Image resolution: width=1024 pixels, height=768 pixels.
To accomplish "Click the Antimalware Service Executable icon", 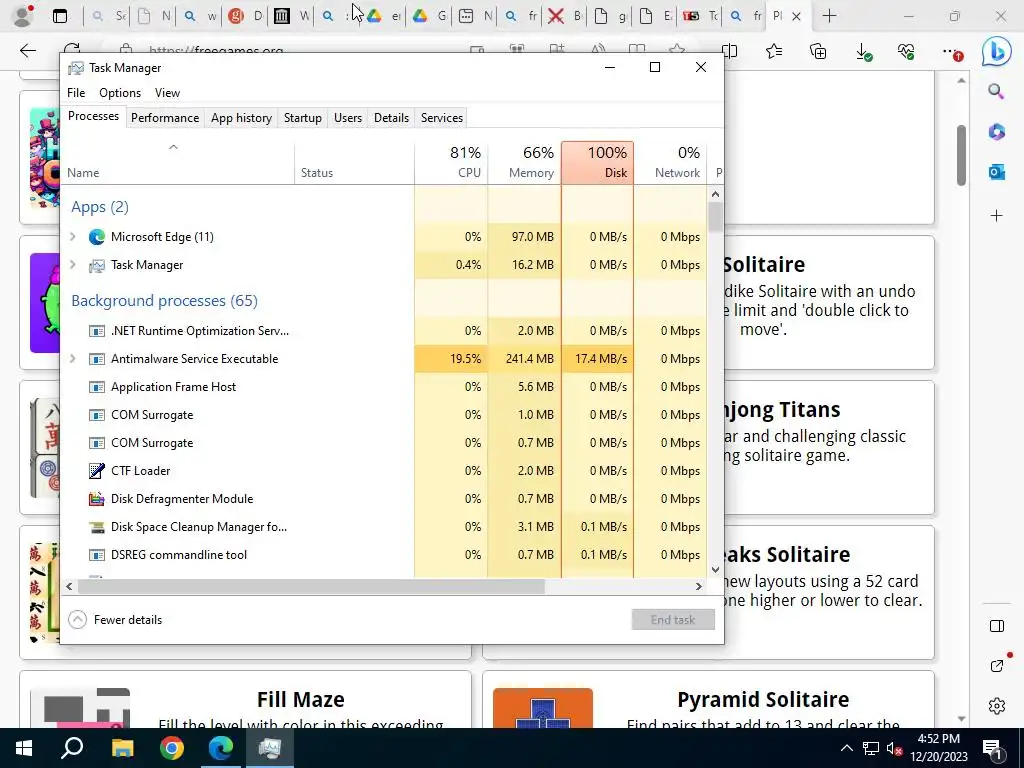I will point(97,359).
